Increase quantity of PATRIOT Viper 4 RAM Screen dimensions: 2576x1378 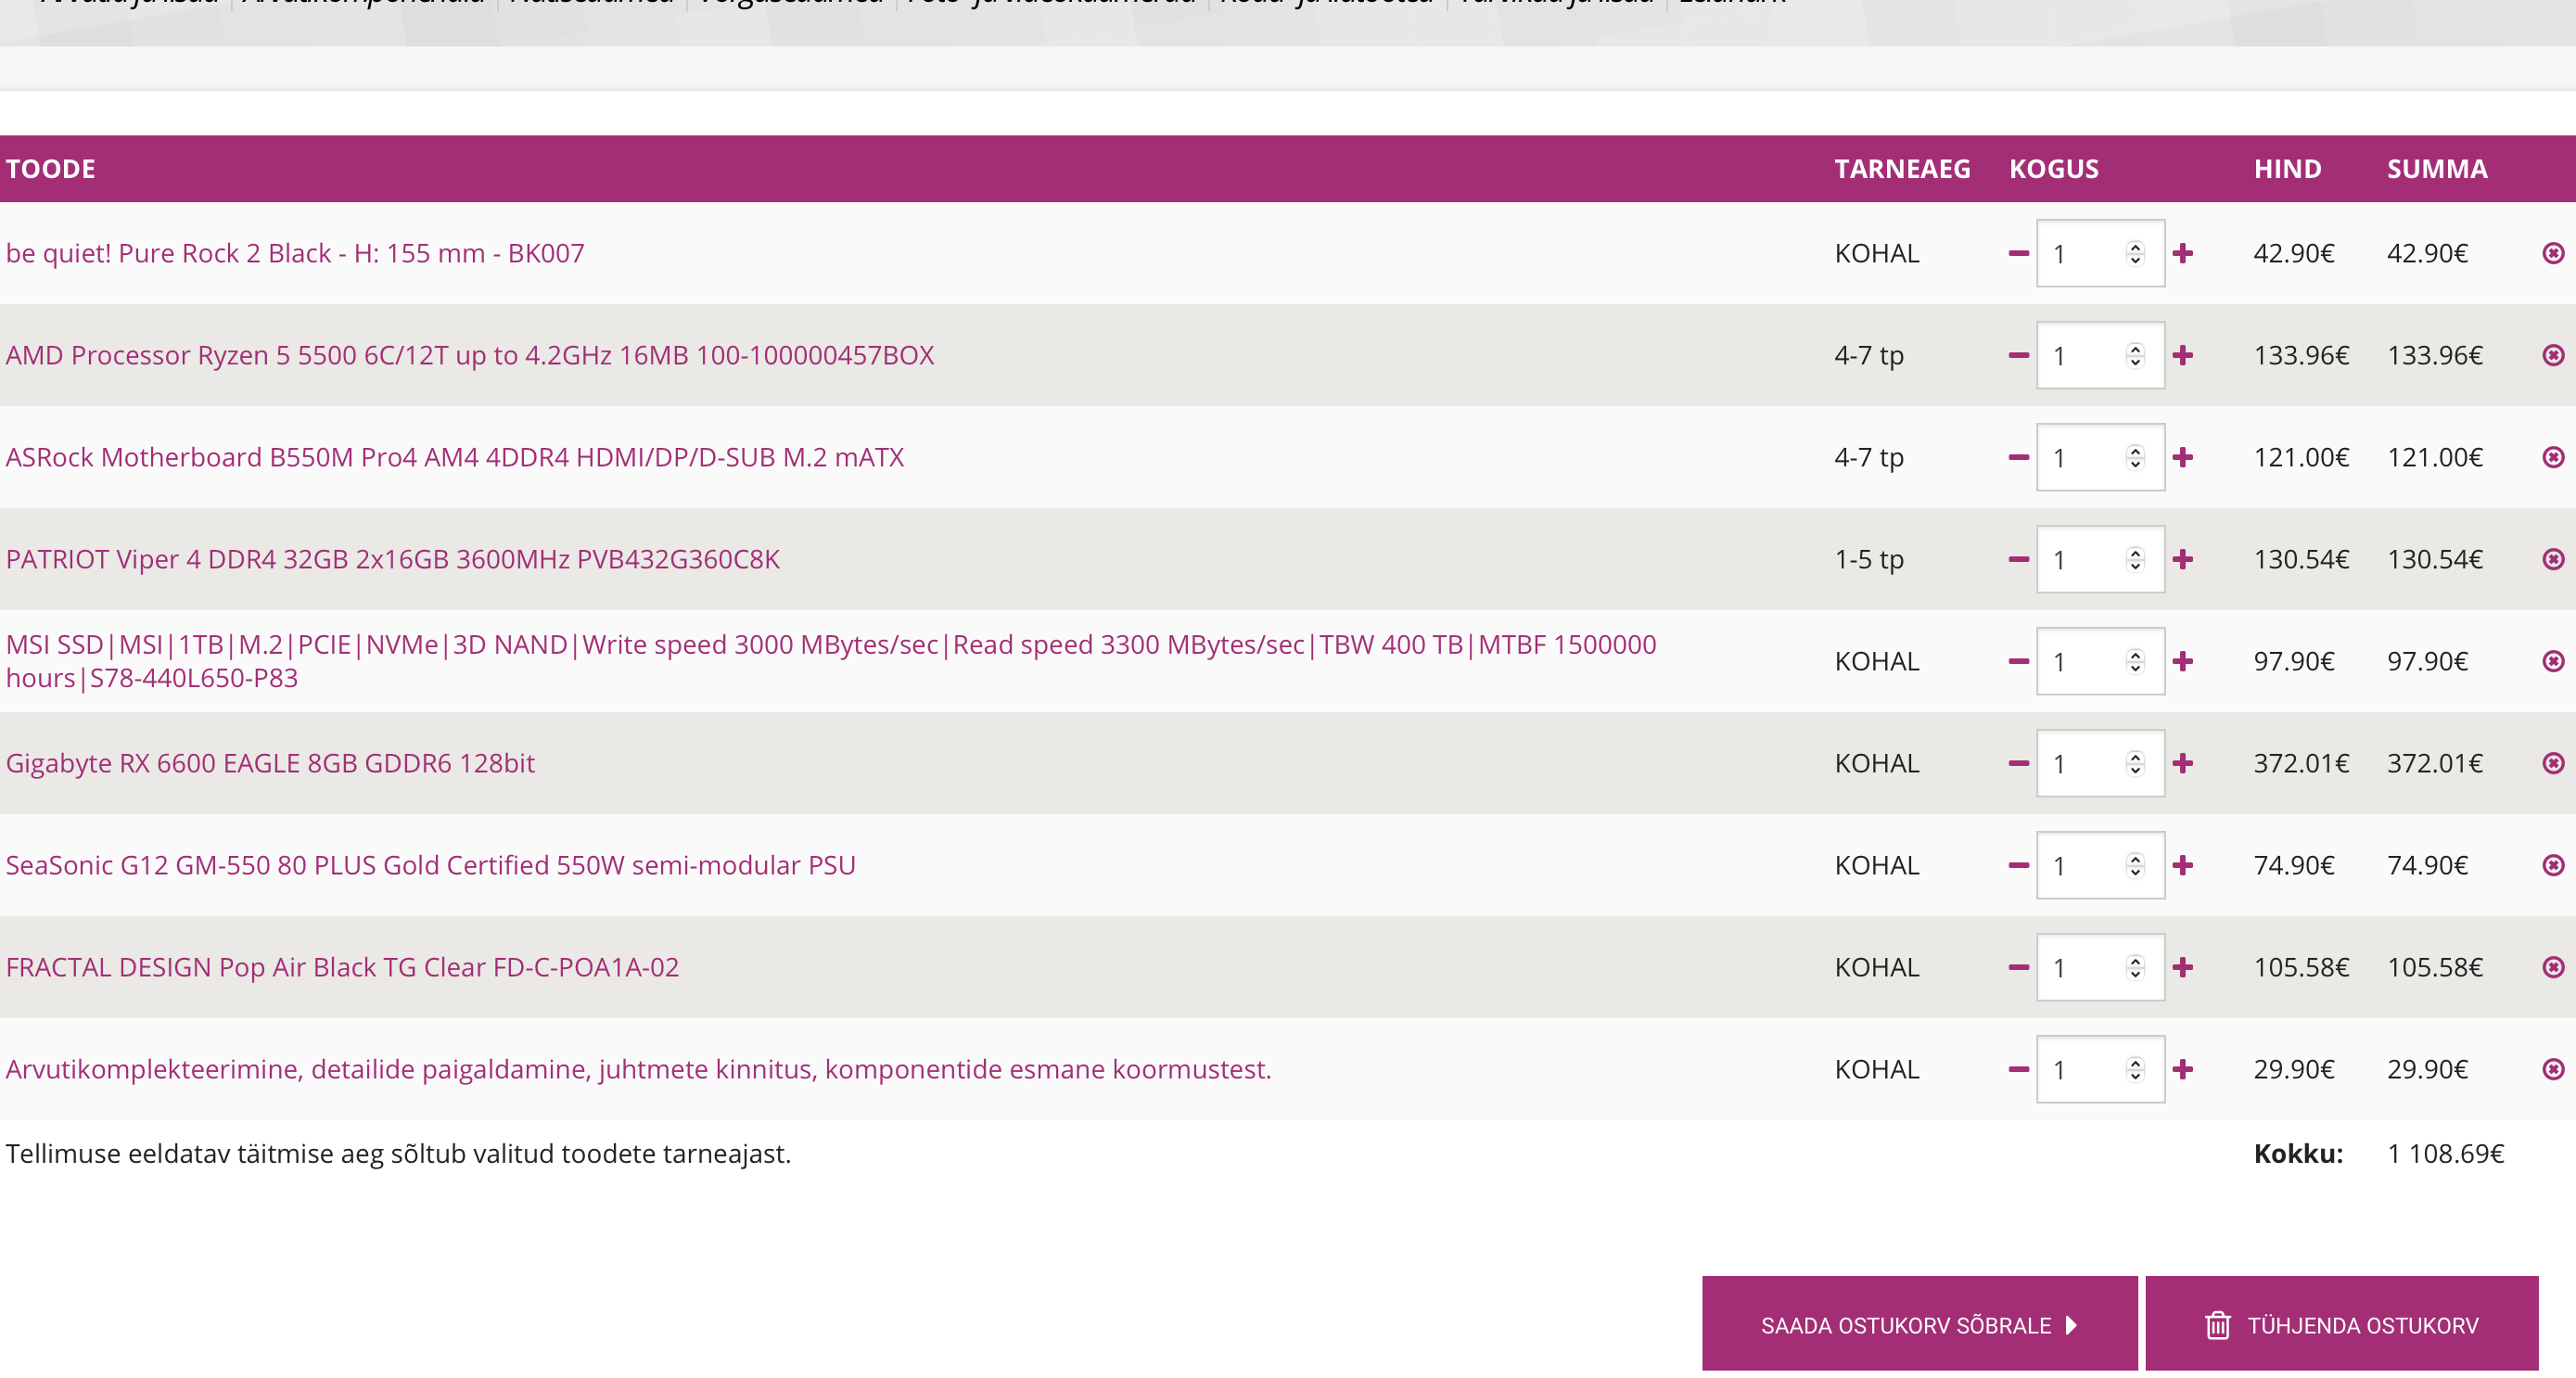point(2183,560)
